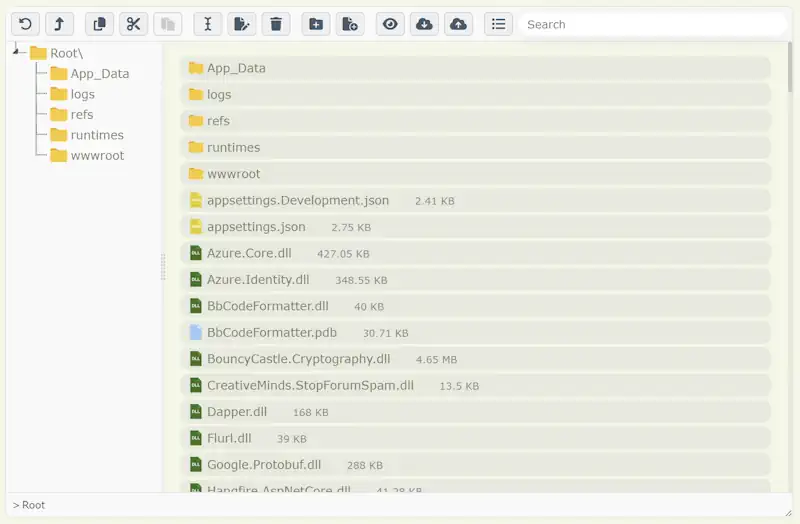Select wwwroot in the folder tree
The width and height of the screenshot is (800, 524).
pos(97,155)
